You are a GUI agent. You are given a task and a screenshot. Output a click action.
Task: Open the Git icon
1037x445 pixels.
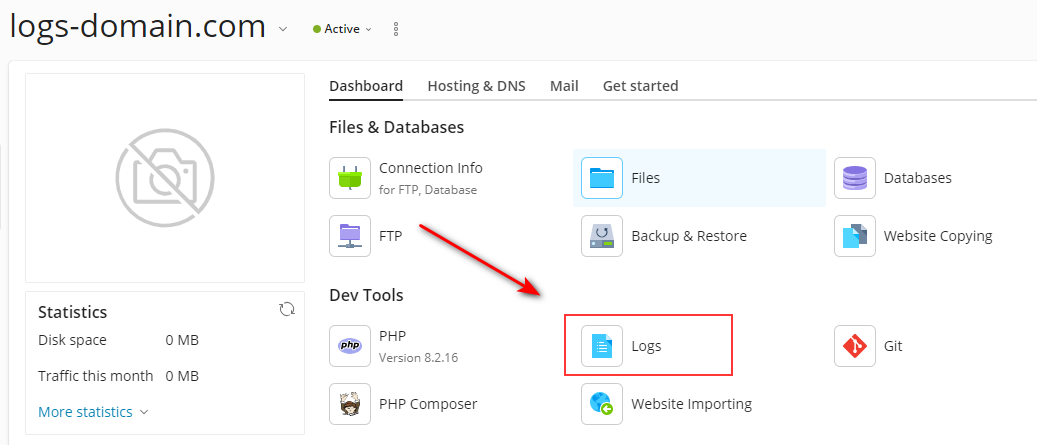tap(855, 346)
